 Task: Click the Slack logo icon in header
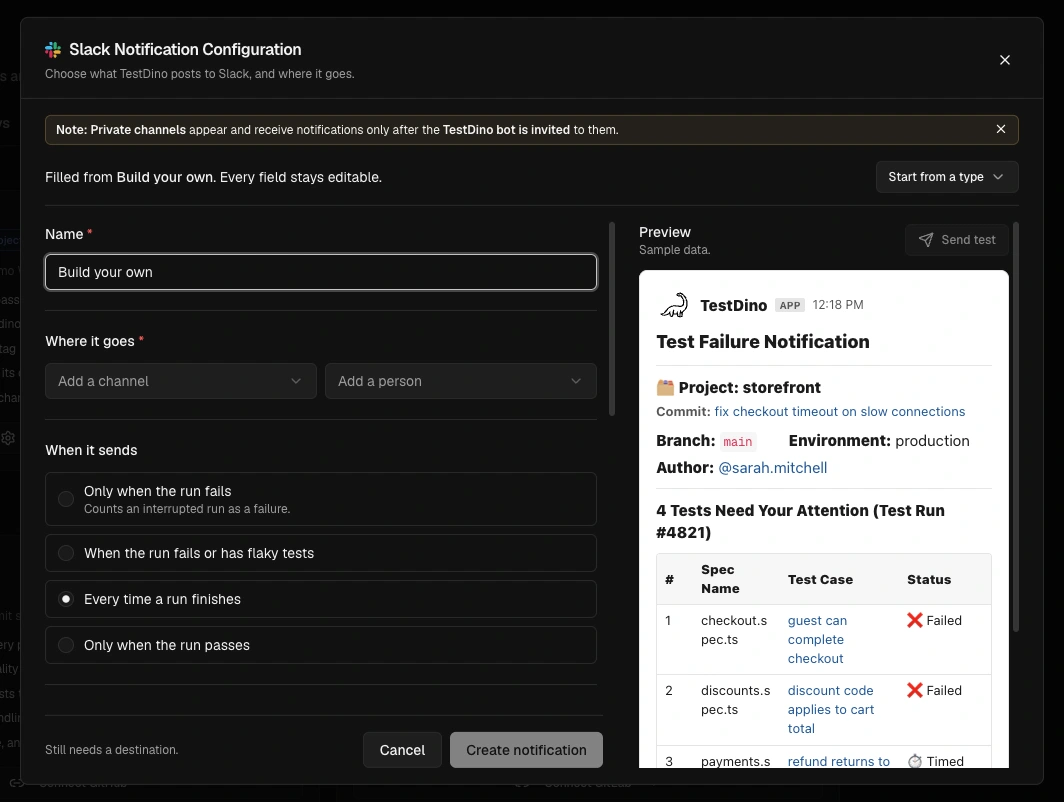(53, 50)
